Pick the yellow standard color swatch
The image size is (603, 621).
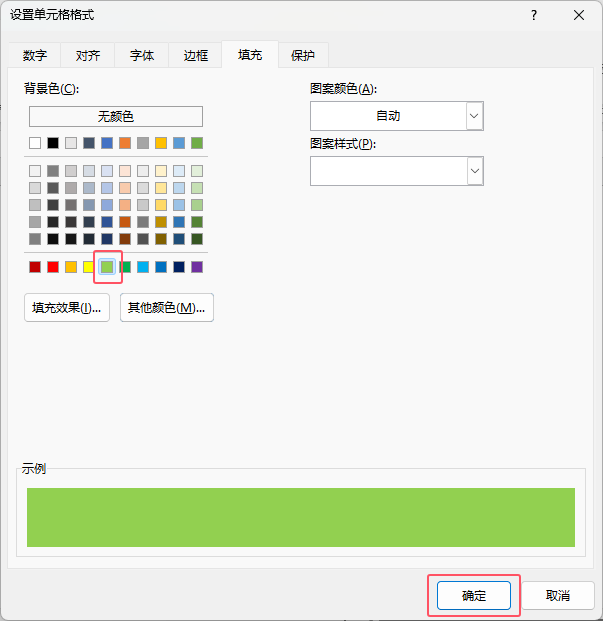click(89, 267)
